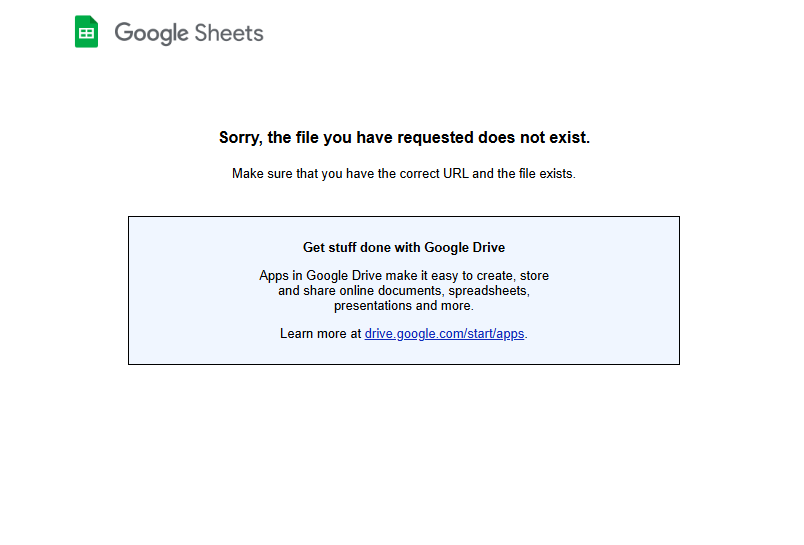Click the word "spreadsheets" in the info box
The image size is (804, 545).
[488, 291]
